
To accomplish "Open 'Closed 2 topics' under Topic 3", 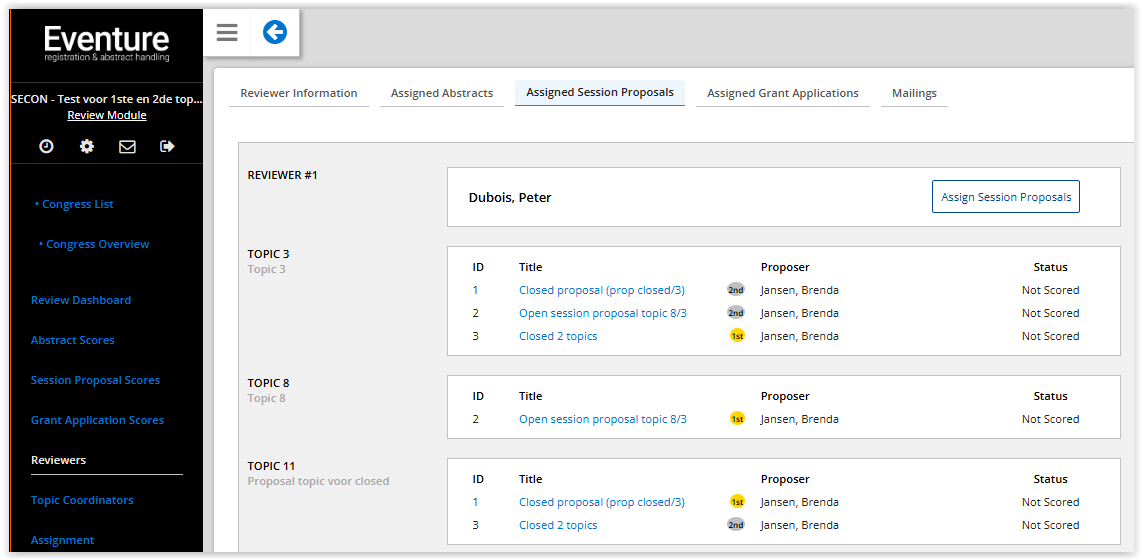I will [558, 336].
